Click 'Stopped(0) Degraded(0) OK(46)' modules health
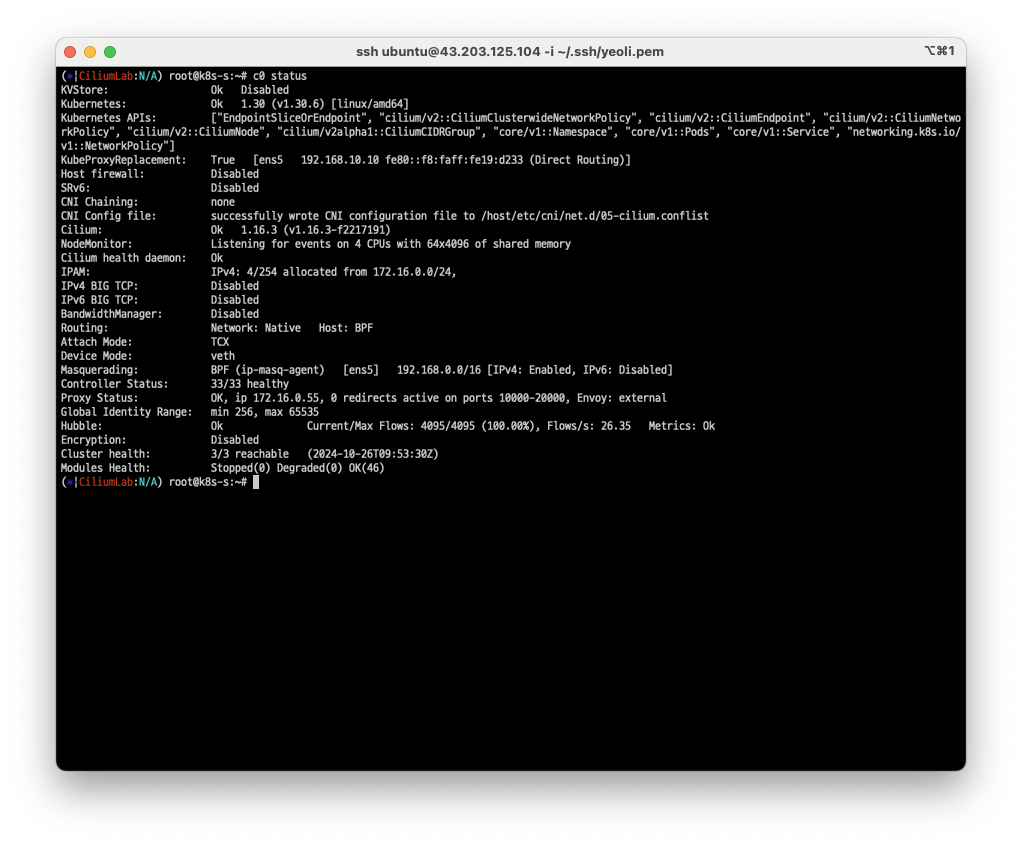Screen dimensions: 1022x845 (x=298, y=469)
